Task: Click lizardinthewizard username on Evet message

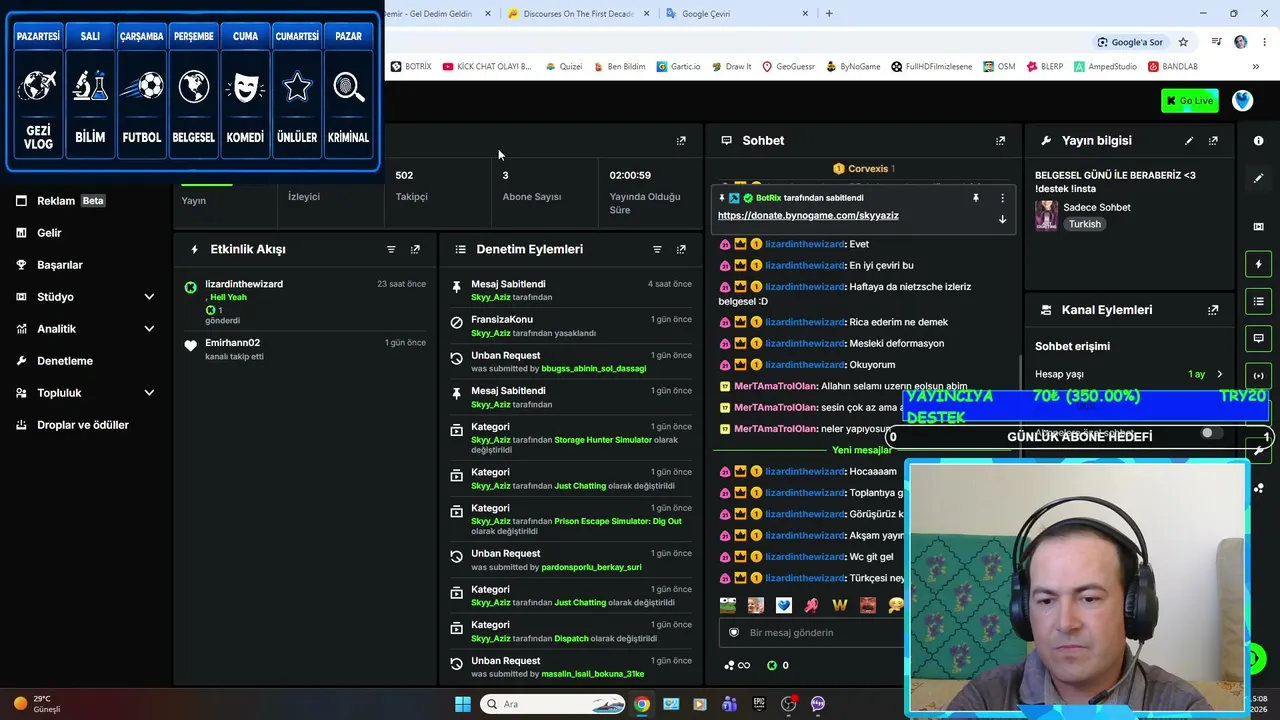Action: [805, 244]
